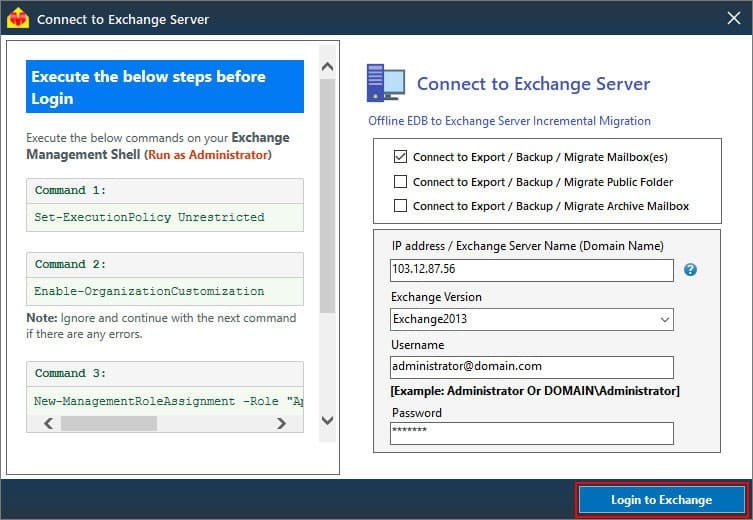This screenshot has width=753, height=520.
Task: Click the instructions panel scroll up arrow
Action: click(328, 66)
